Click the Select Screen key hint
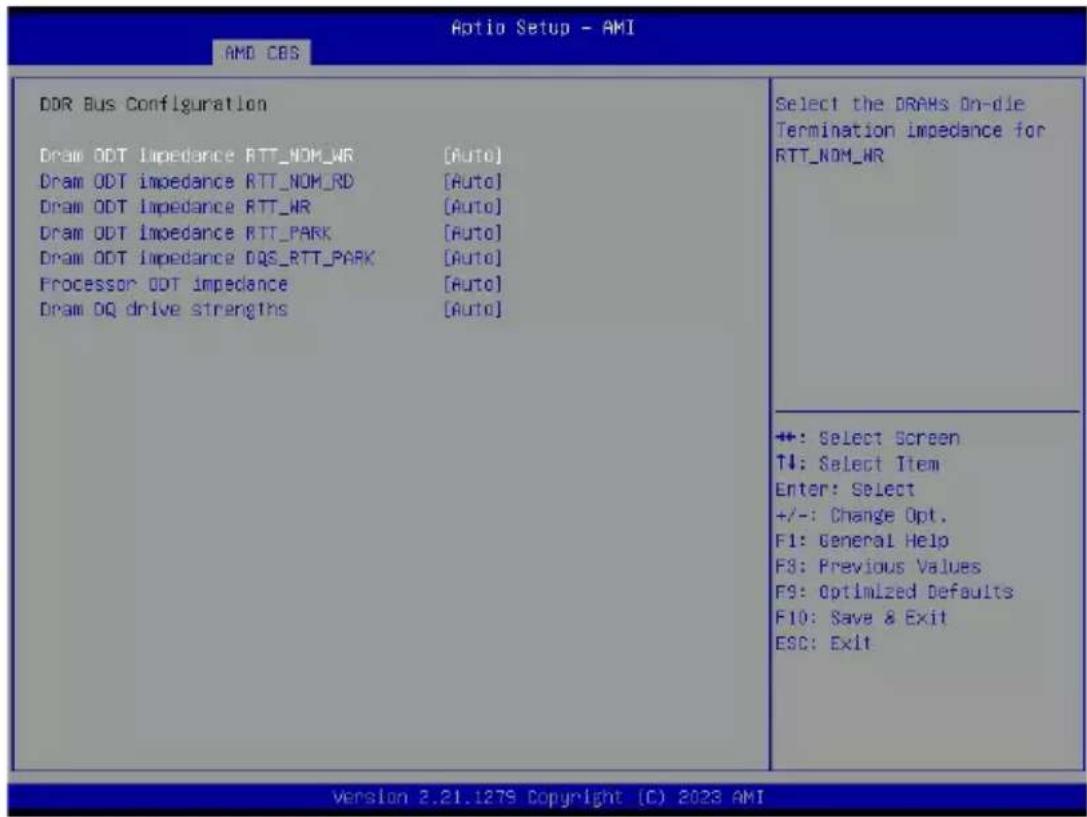The height and width of the screenshot is (817, 1087). 867,438
